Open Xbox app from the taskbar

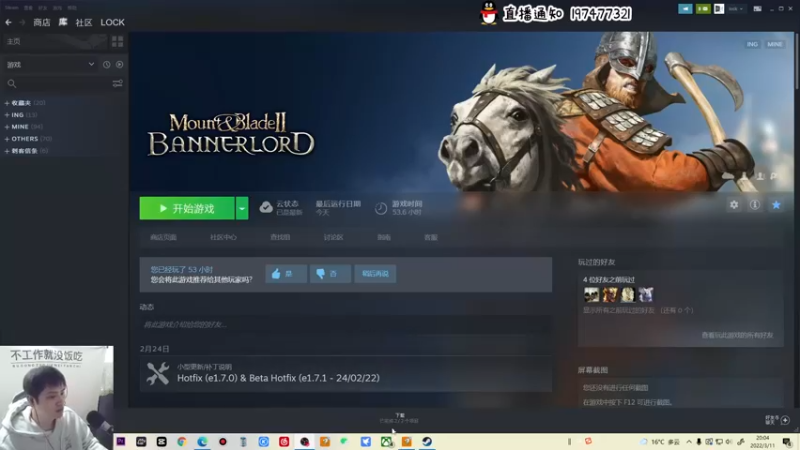(x=386, y=441)
